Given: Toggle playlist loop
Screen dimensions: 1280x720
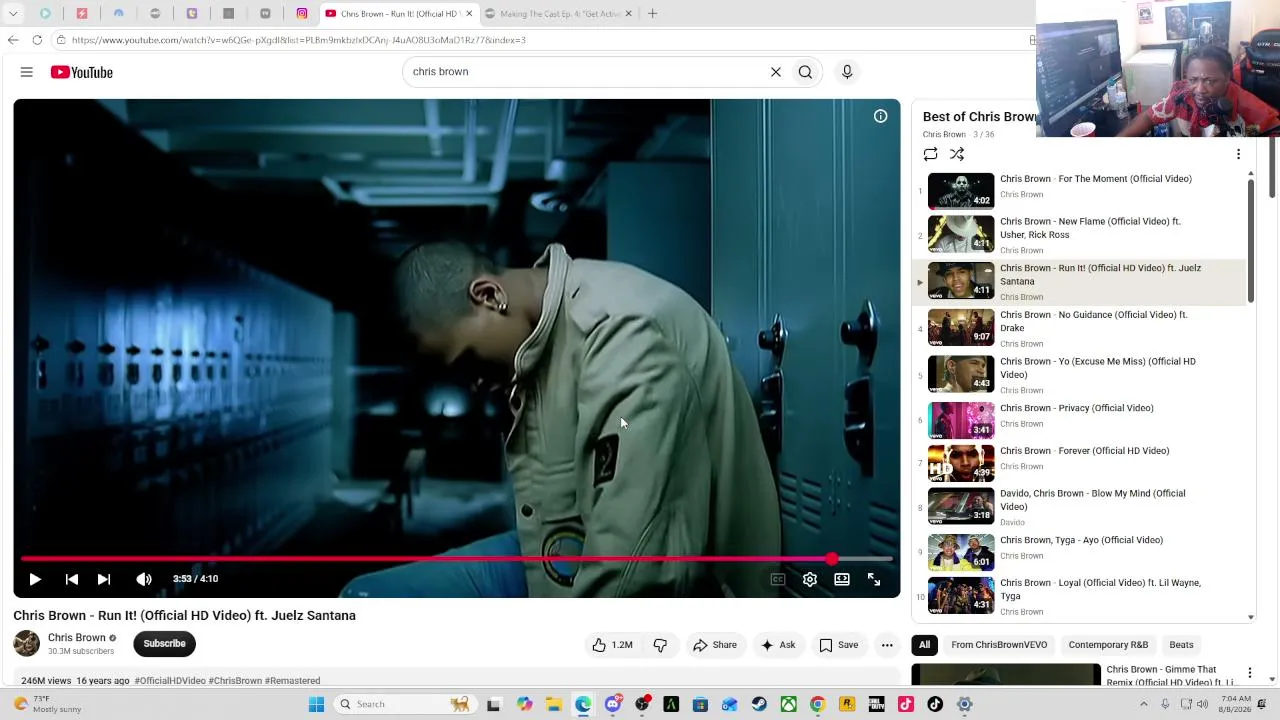Looking at the screenshot, I should (x=931, y=154).
